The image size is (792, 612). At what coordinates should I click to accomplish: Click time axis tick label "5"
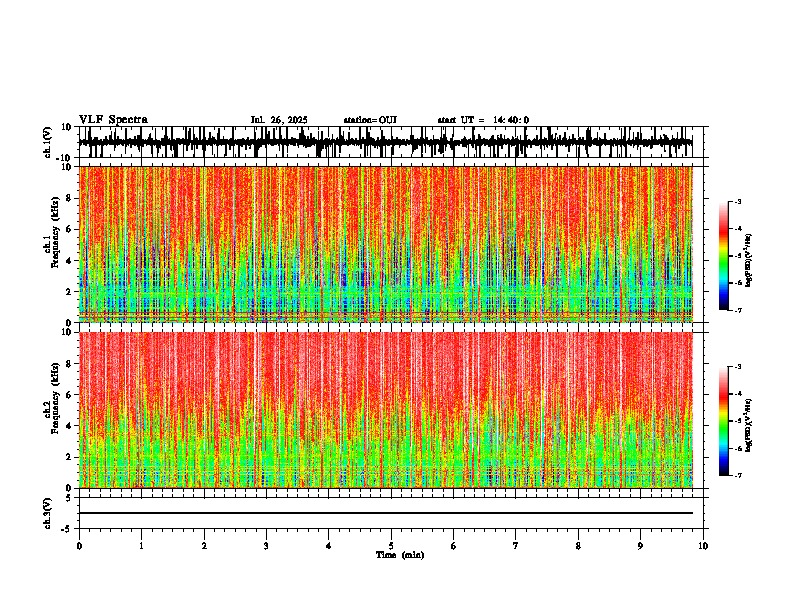coord(391,546)
